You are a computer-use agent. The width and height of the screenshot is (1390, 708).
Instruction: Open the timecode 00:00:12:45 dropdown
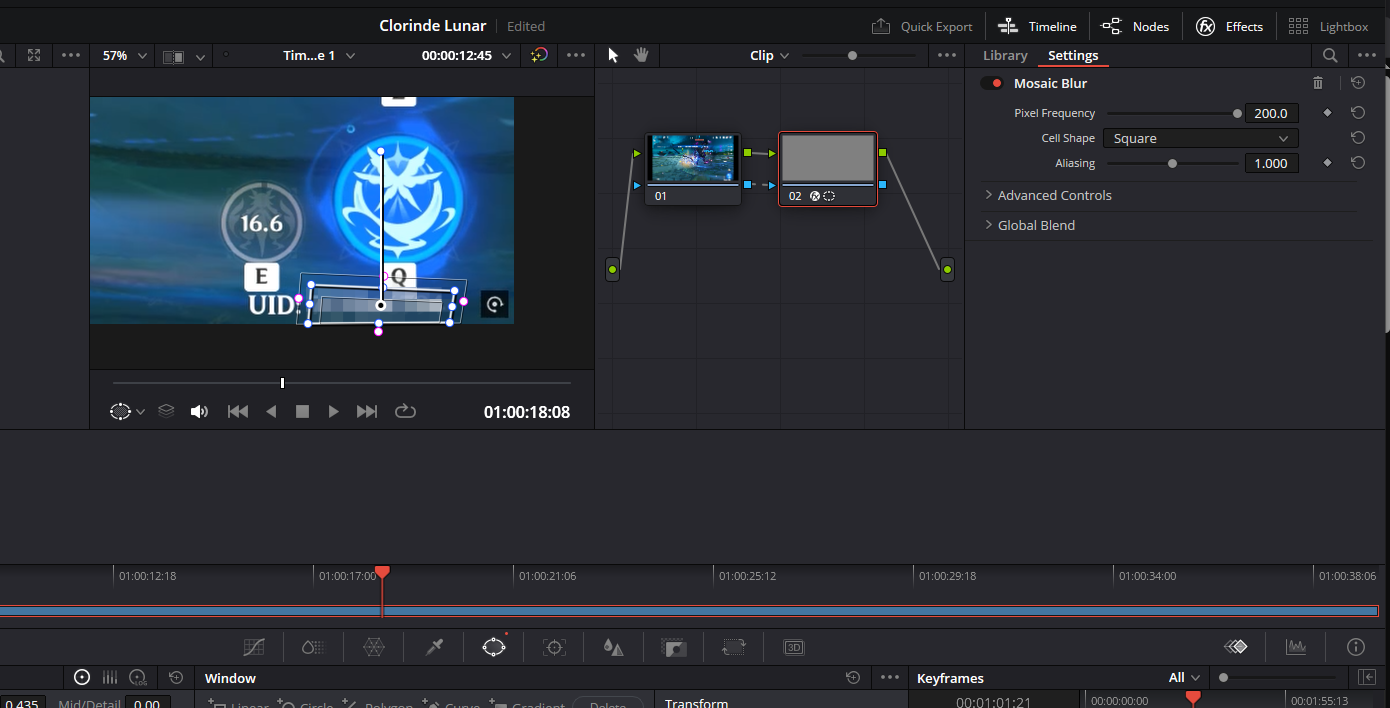(x=466, y=55)
